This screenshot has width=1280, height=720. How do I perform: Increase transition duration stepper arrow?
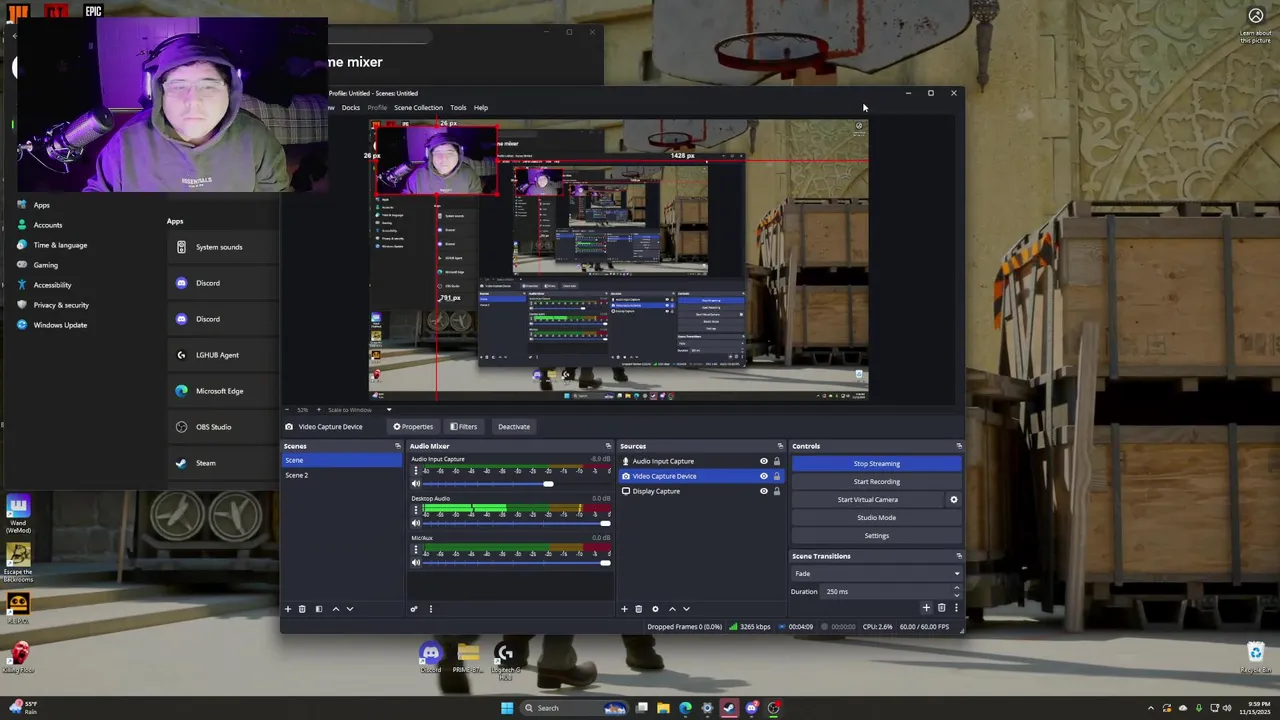pos(956,588)
